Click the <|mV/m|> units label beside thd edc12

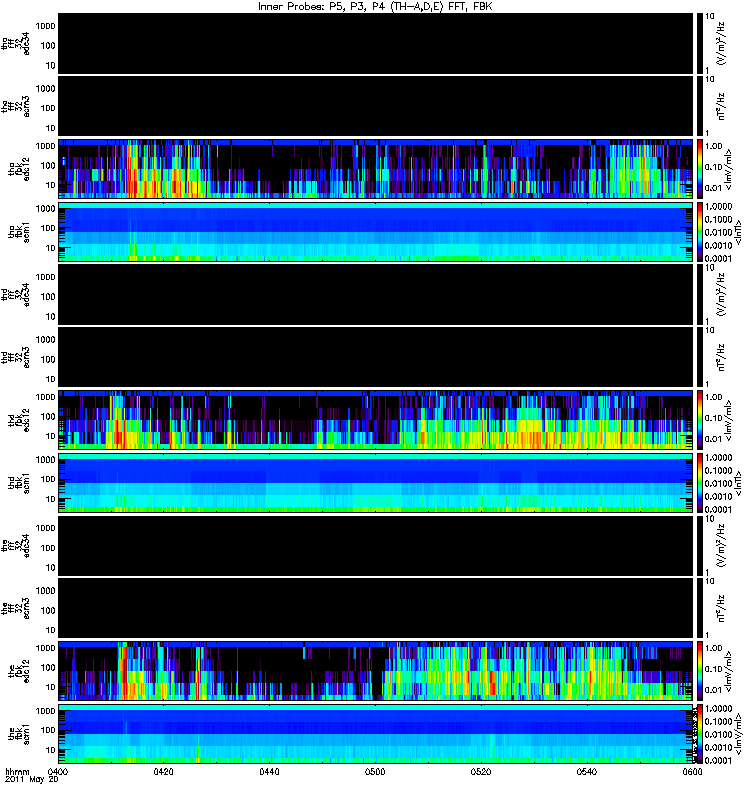(x=729, y=420)
